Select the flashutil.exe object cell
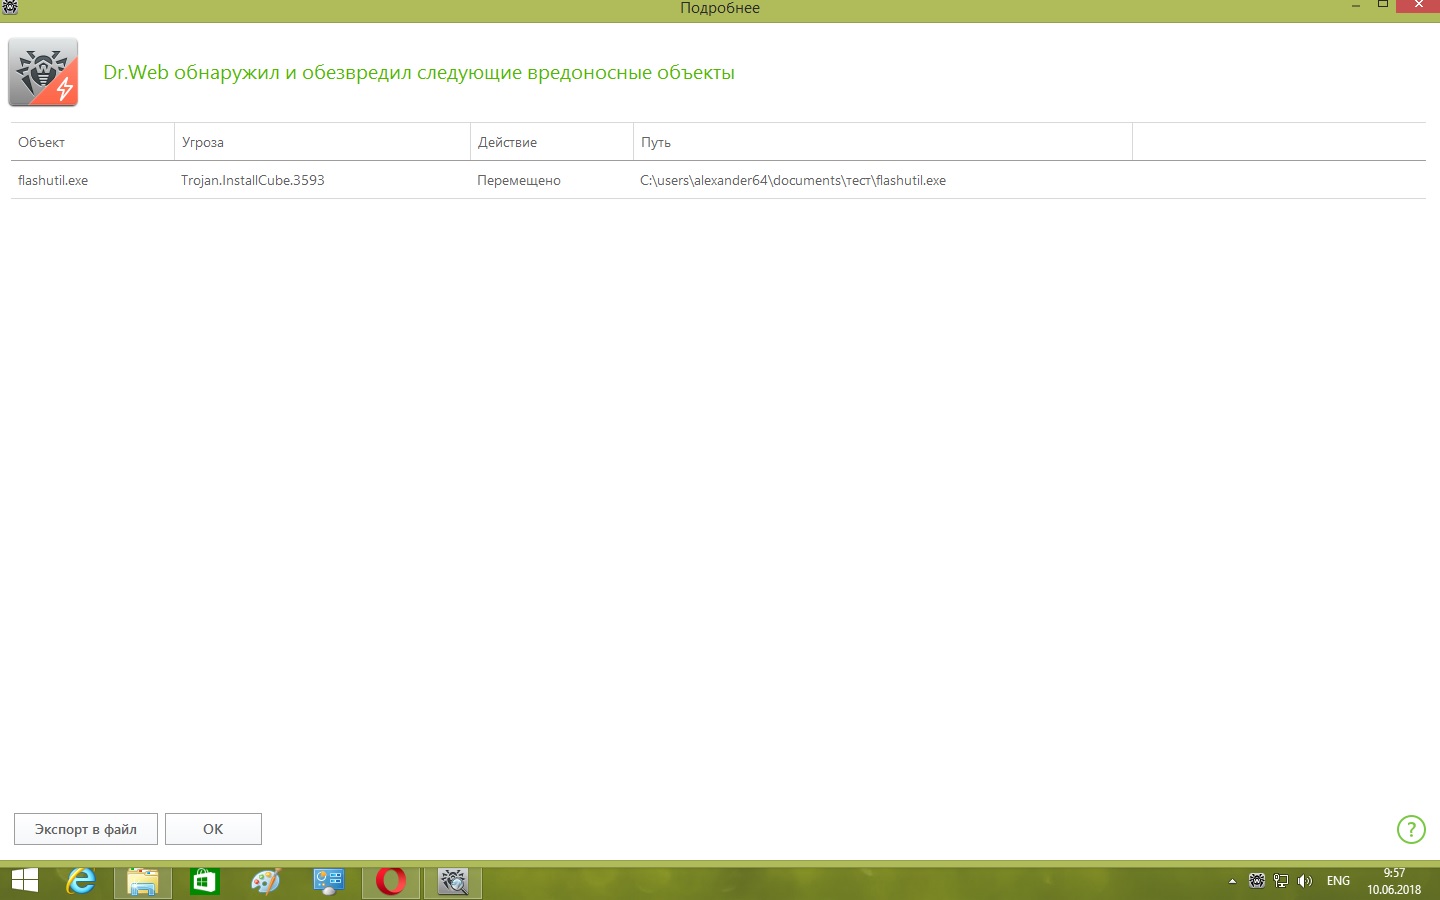Screen dimensions: 1440x900 point(53,180)
